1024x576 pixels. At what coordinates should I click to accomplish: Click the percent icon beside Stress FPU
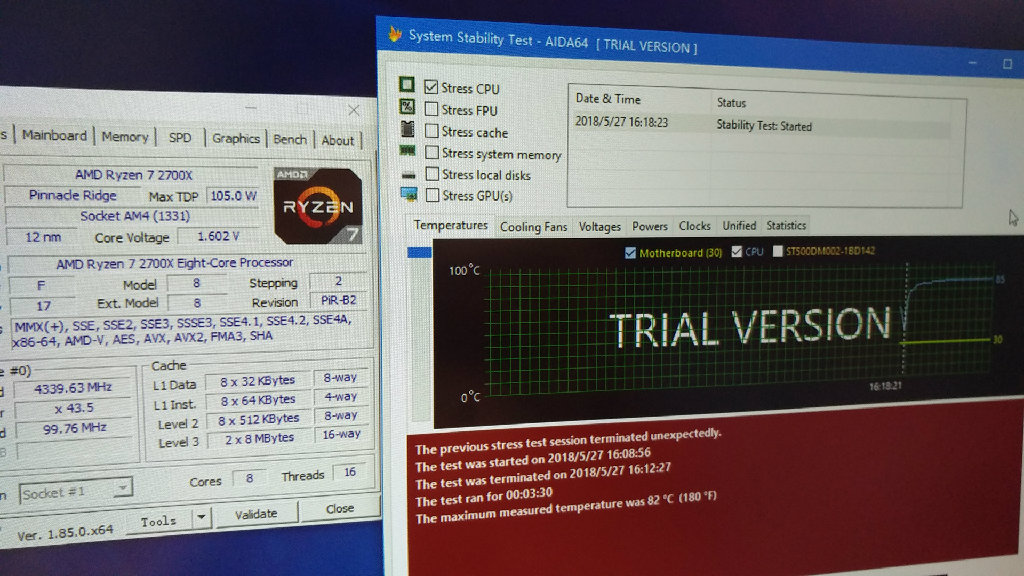[x=407, y=106]
